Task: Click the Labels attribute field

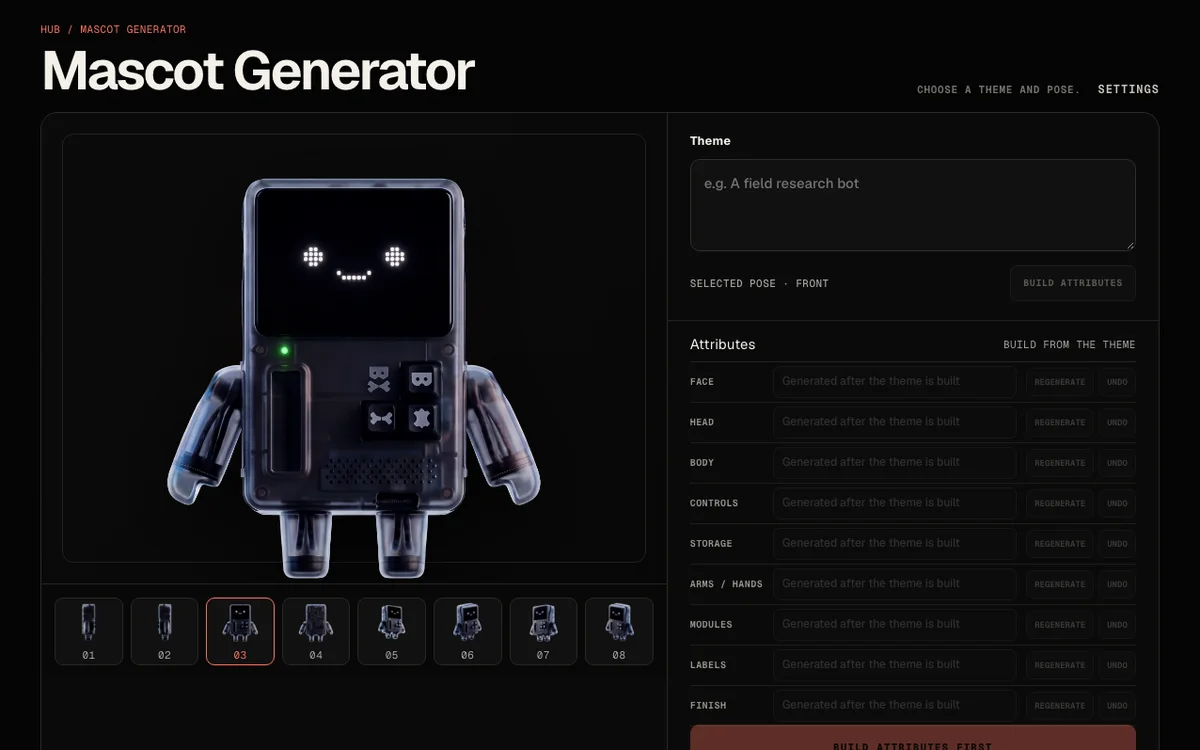Action: (x=895, y=665)
